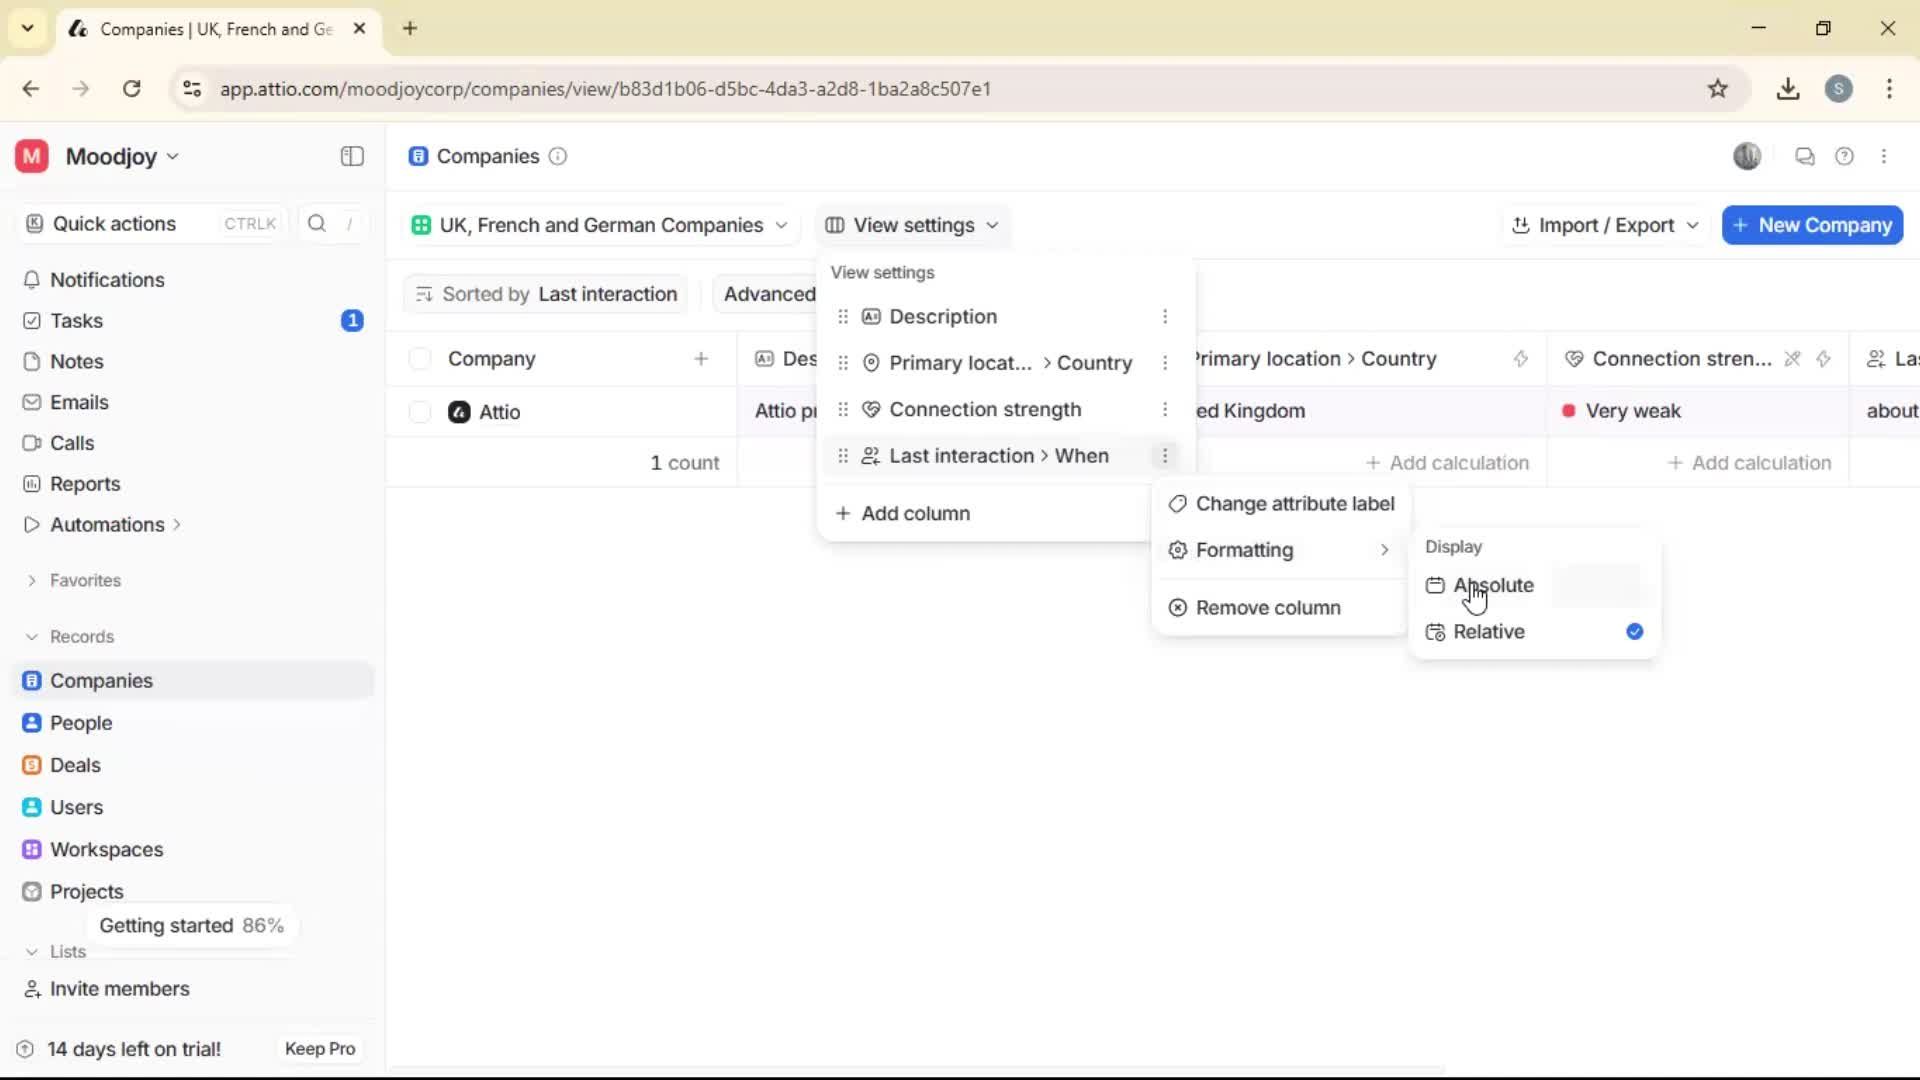Screen dimensions: 1920x1080
Task: Click the browser downloads icon
Action: (1788, 89)
